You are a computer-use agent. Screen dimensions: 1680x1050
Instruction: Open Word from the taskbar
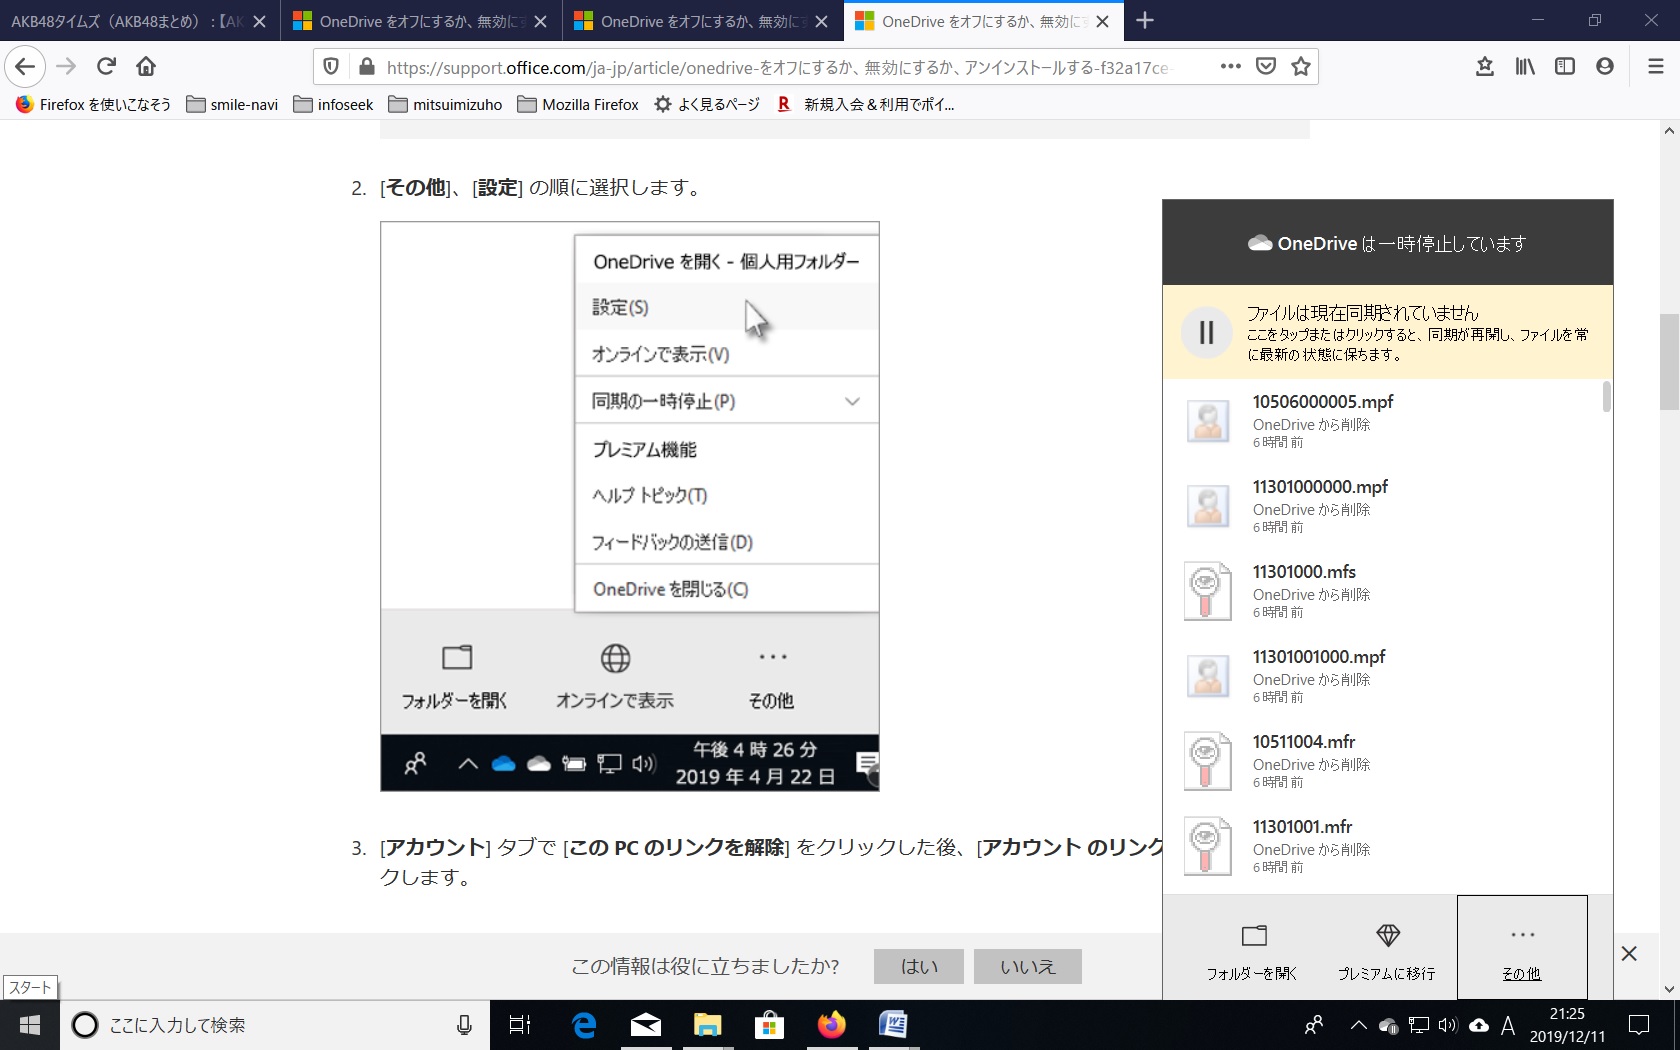893,1025
